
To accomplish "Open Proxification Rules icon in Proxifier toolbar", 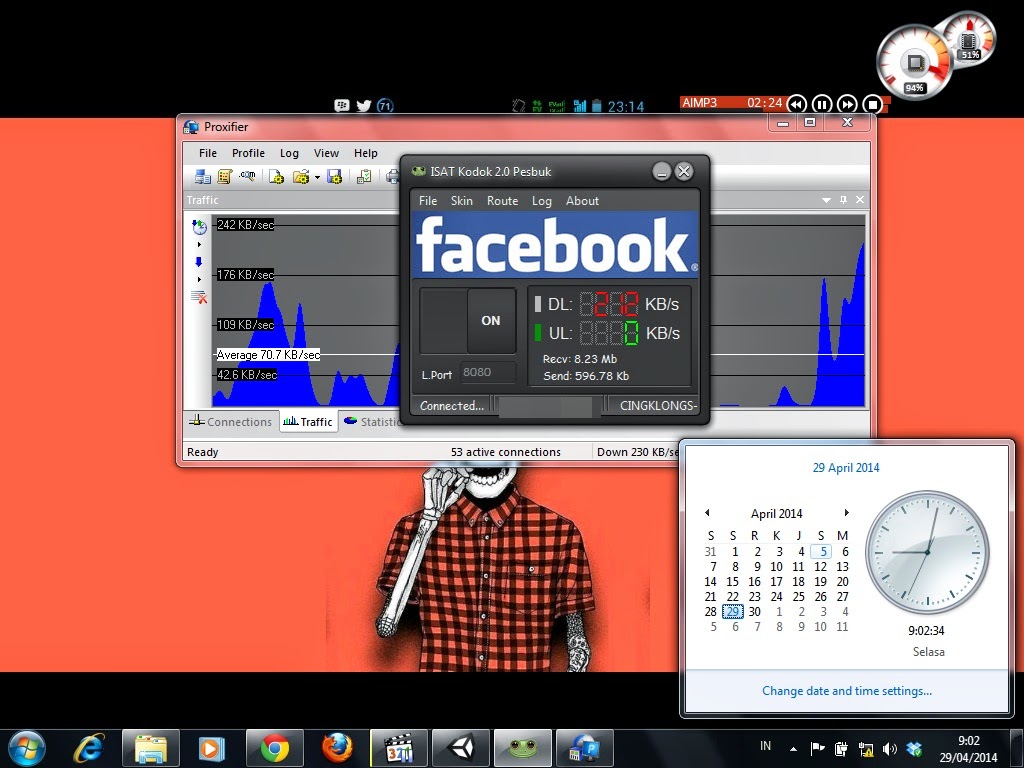I will (225, 176).
